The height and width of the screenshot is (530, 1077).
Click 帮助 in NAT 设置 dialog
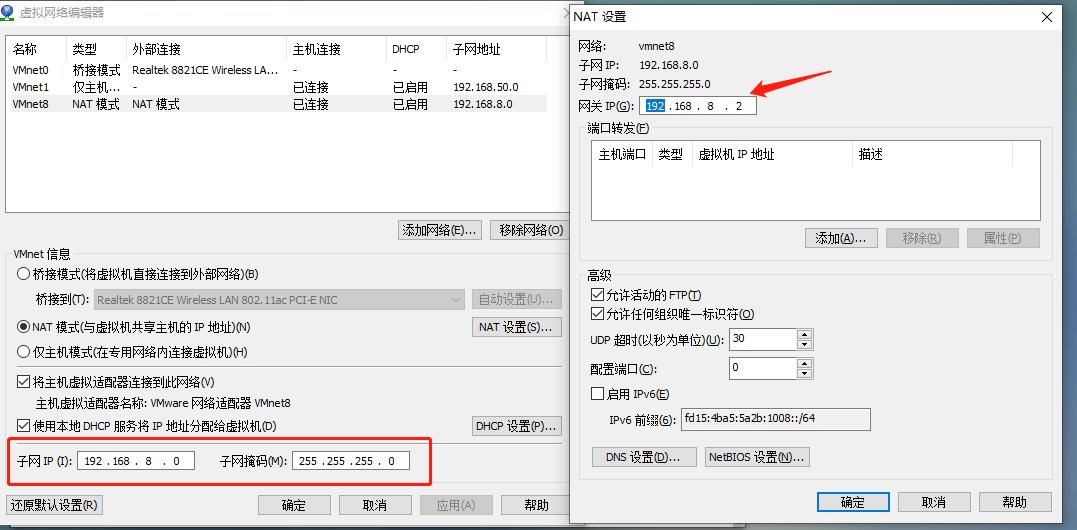[1015, 502]
